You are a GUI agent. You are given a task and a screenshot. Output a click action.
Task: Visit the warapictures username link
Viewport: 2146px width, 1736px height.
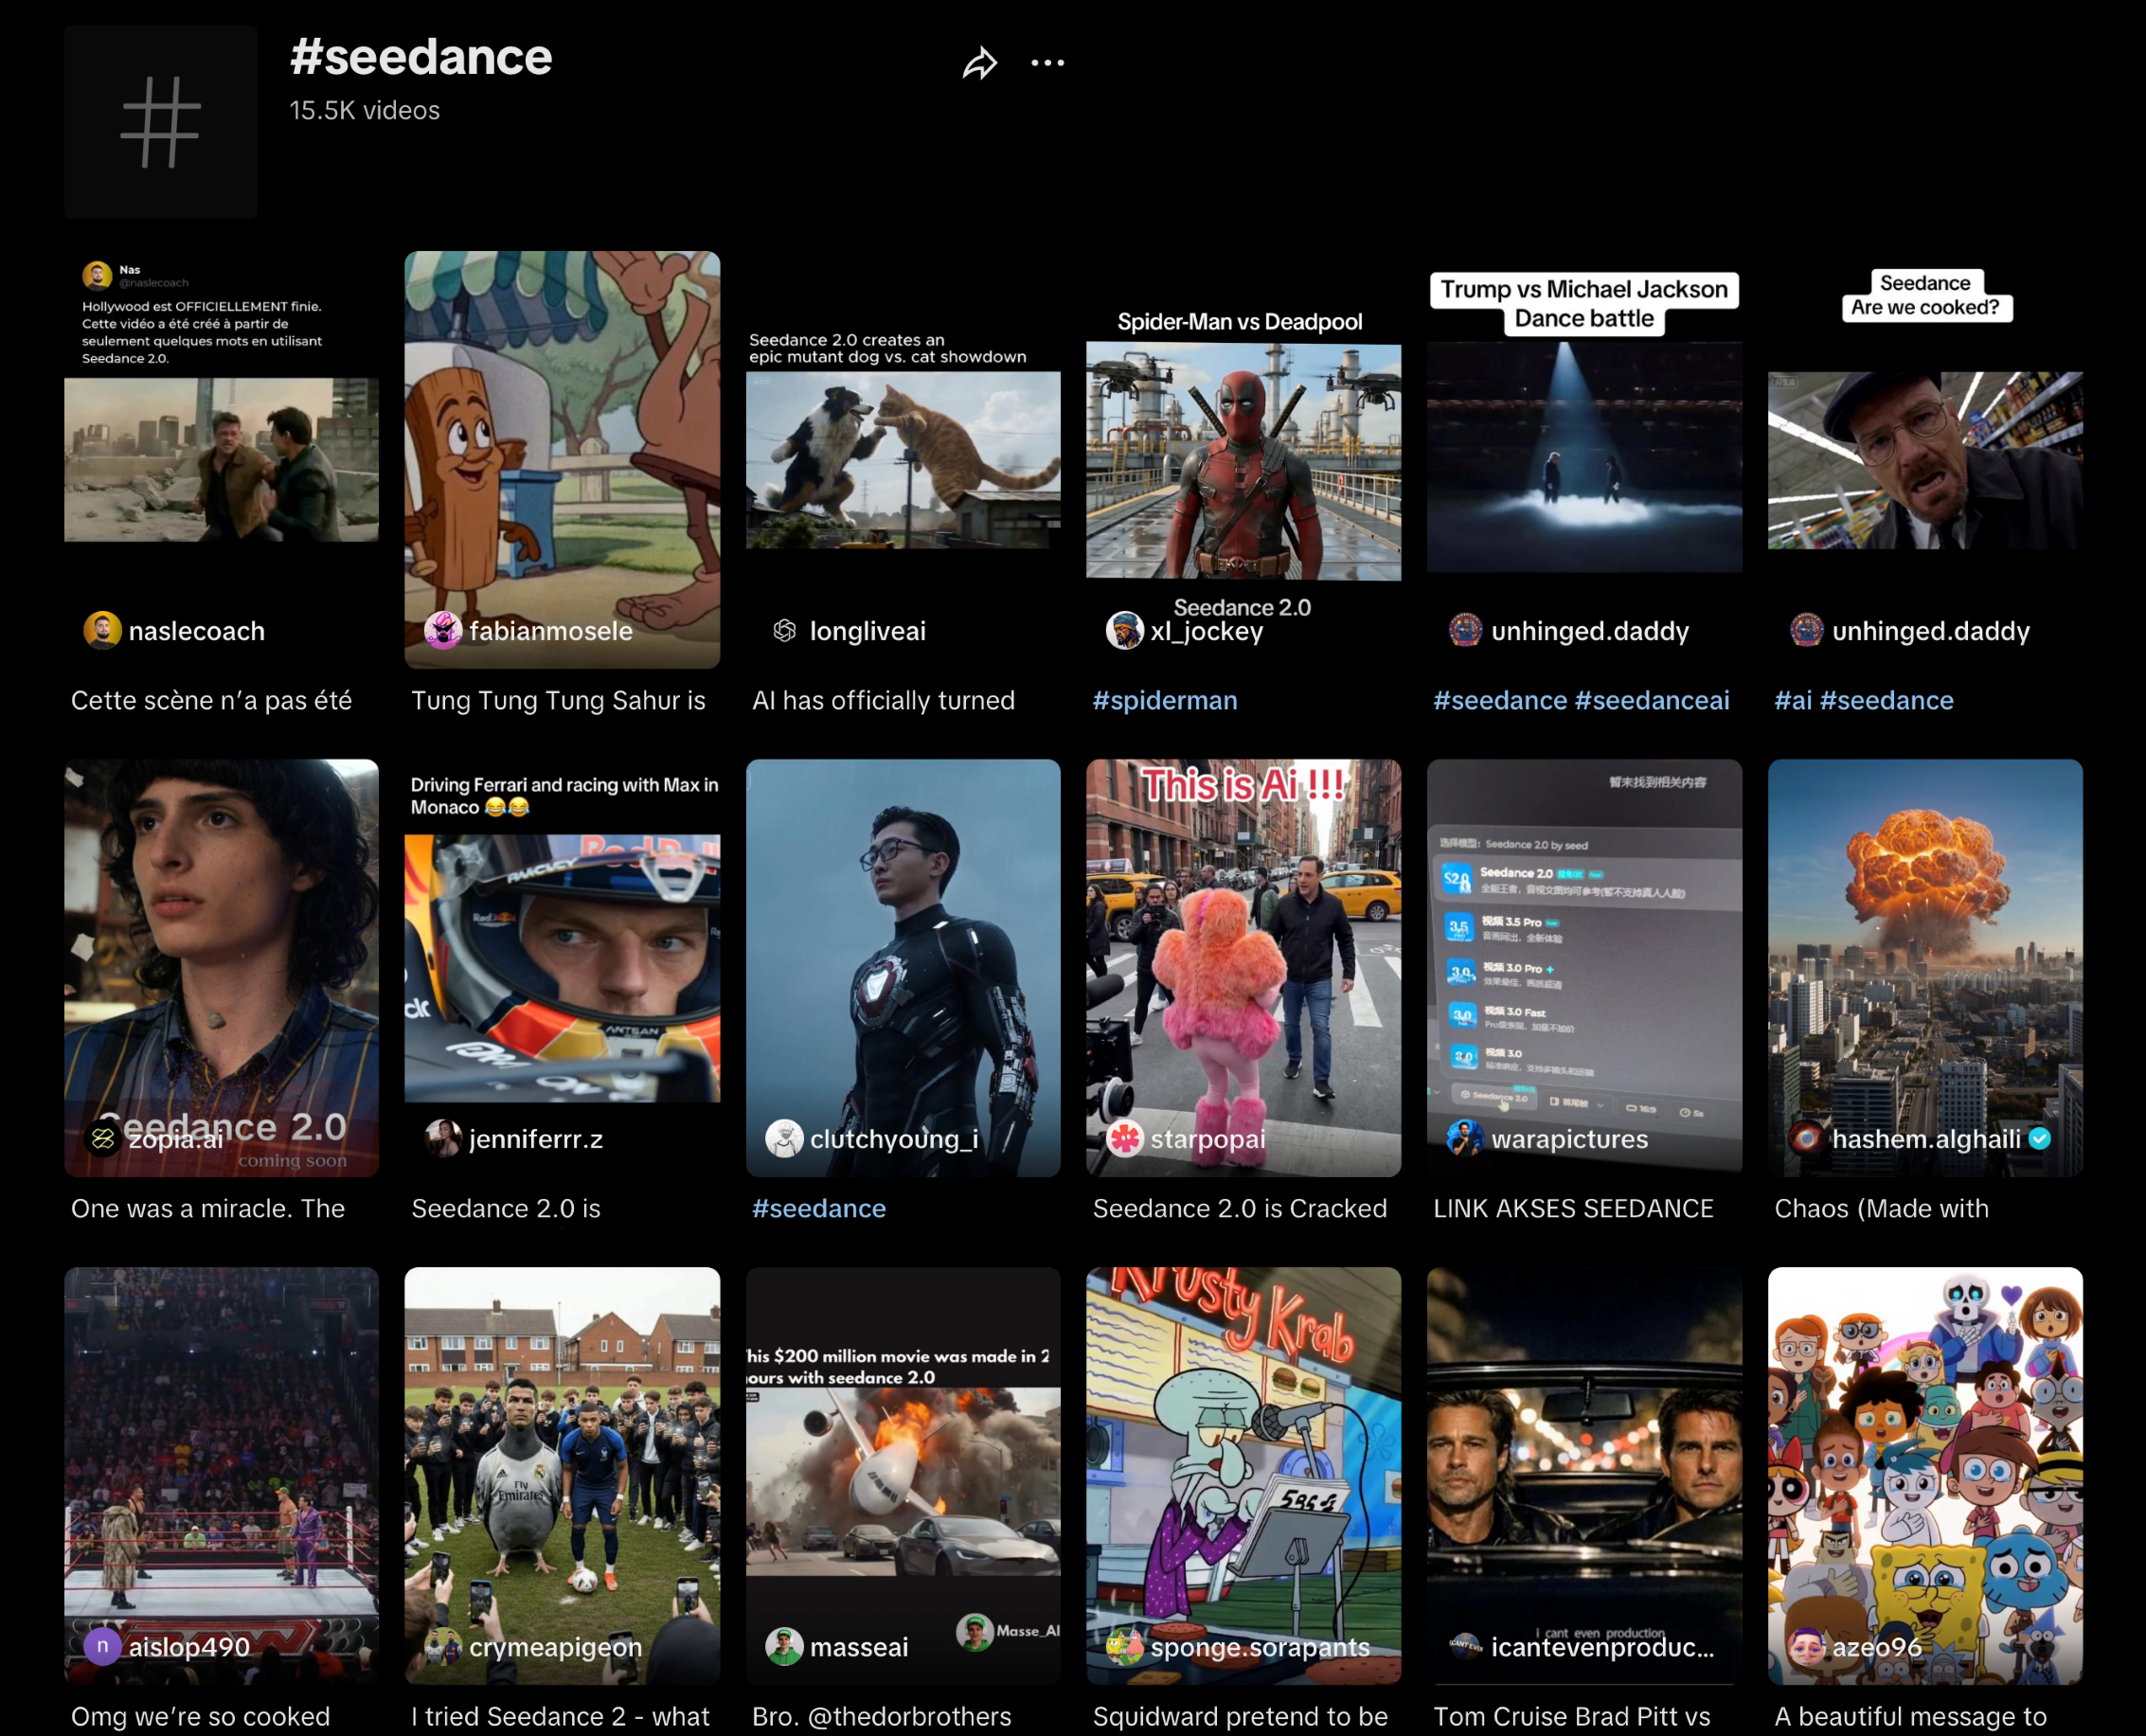click(1570, 1140)
